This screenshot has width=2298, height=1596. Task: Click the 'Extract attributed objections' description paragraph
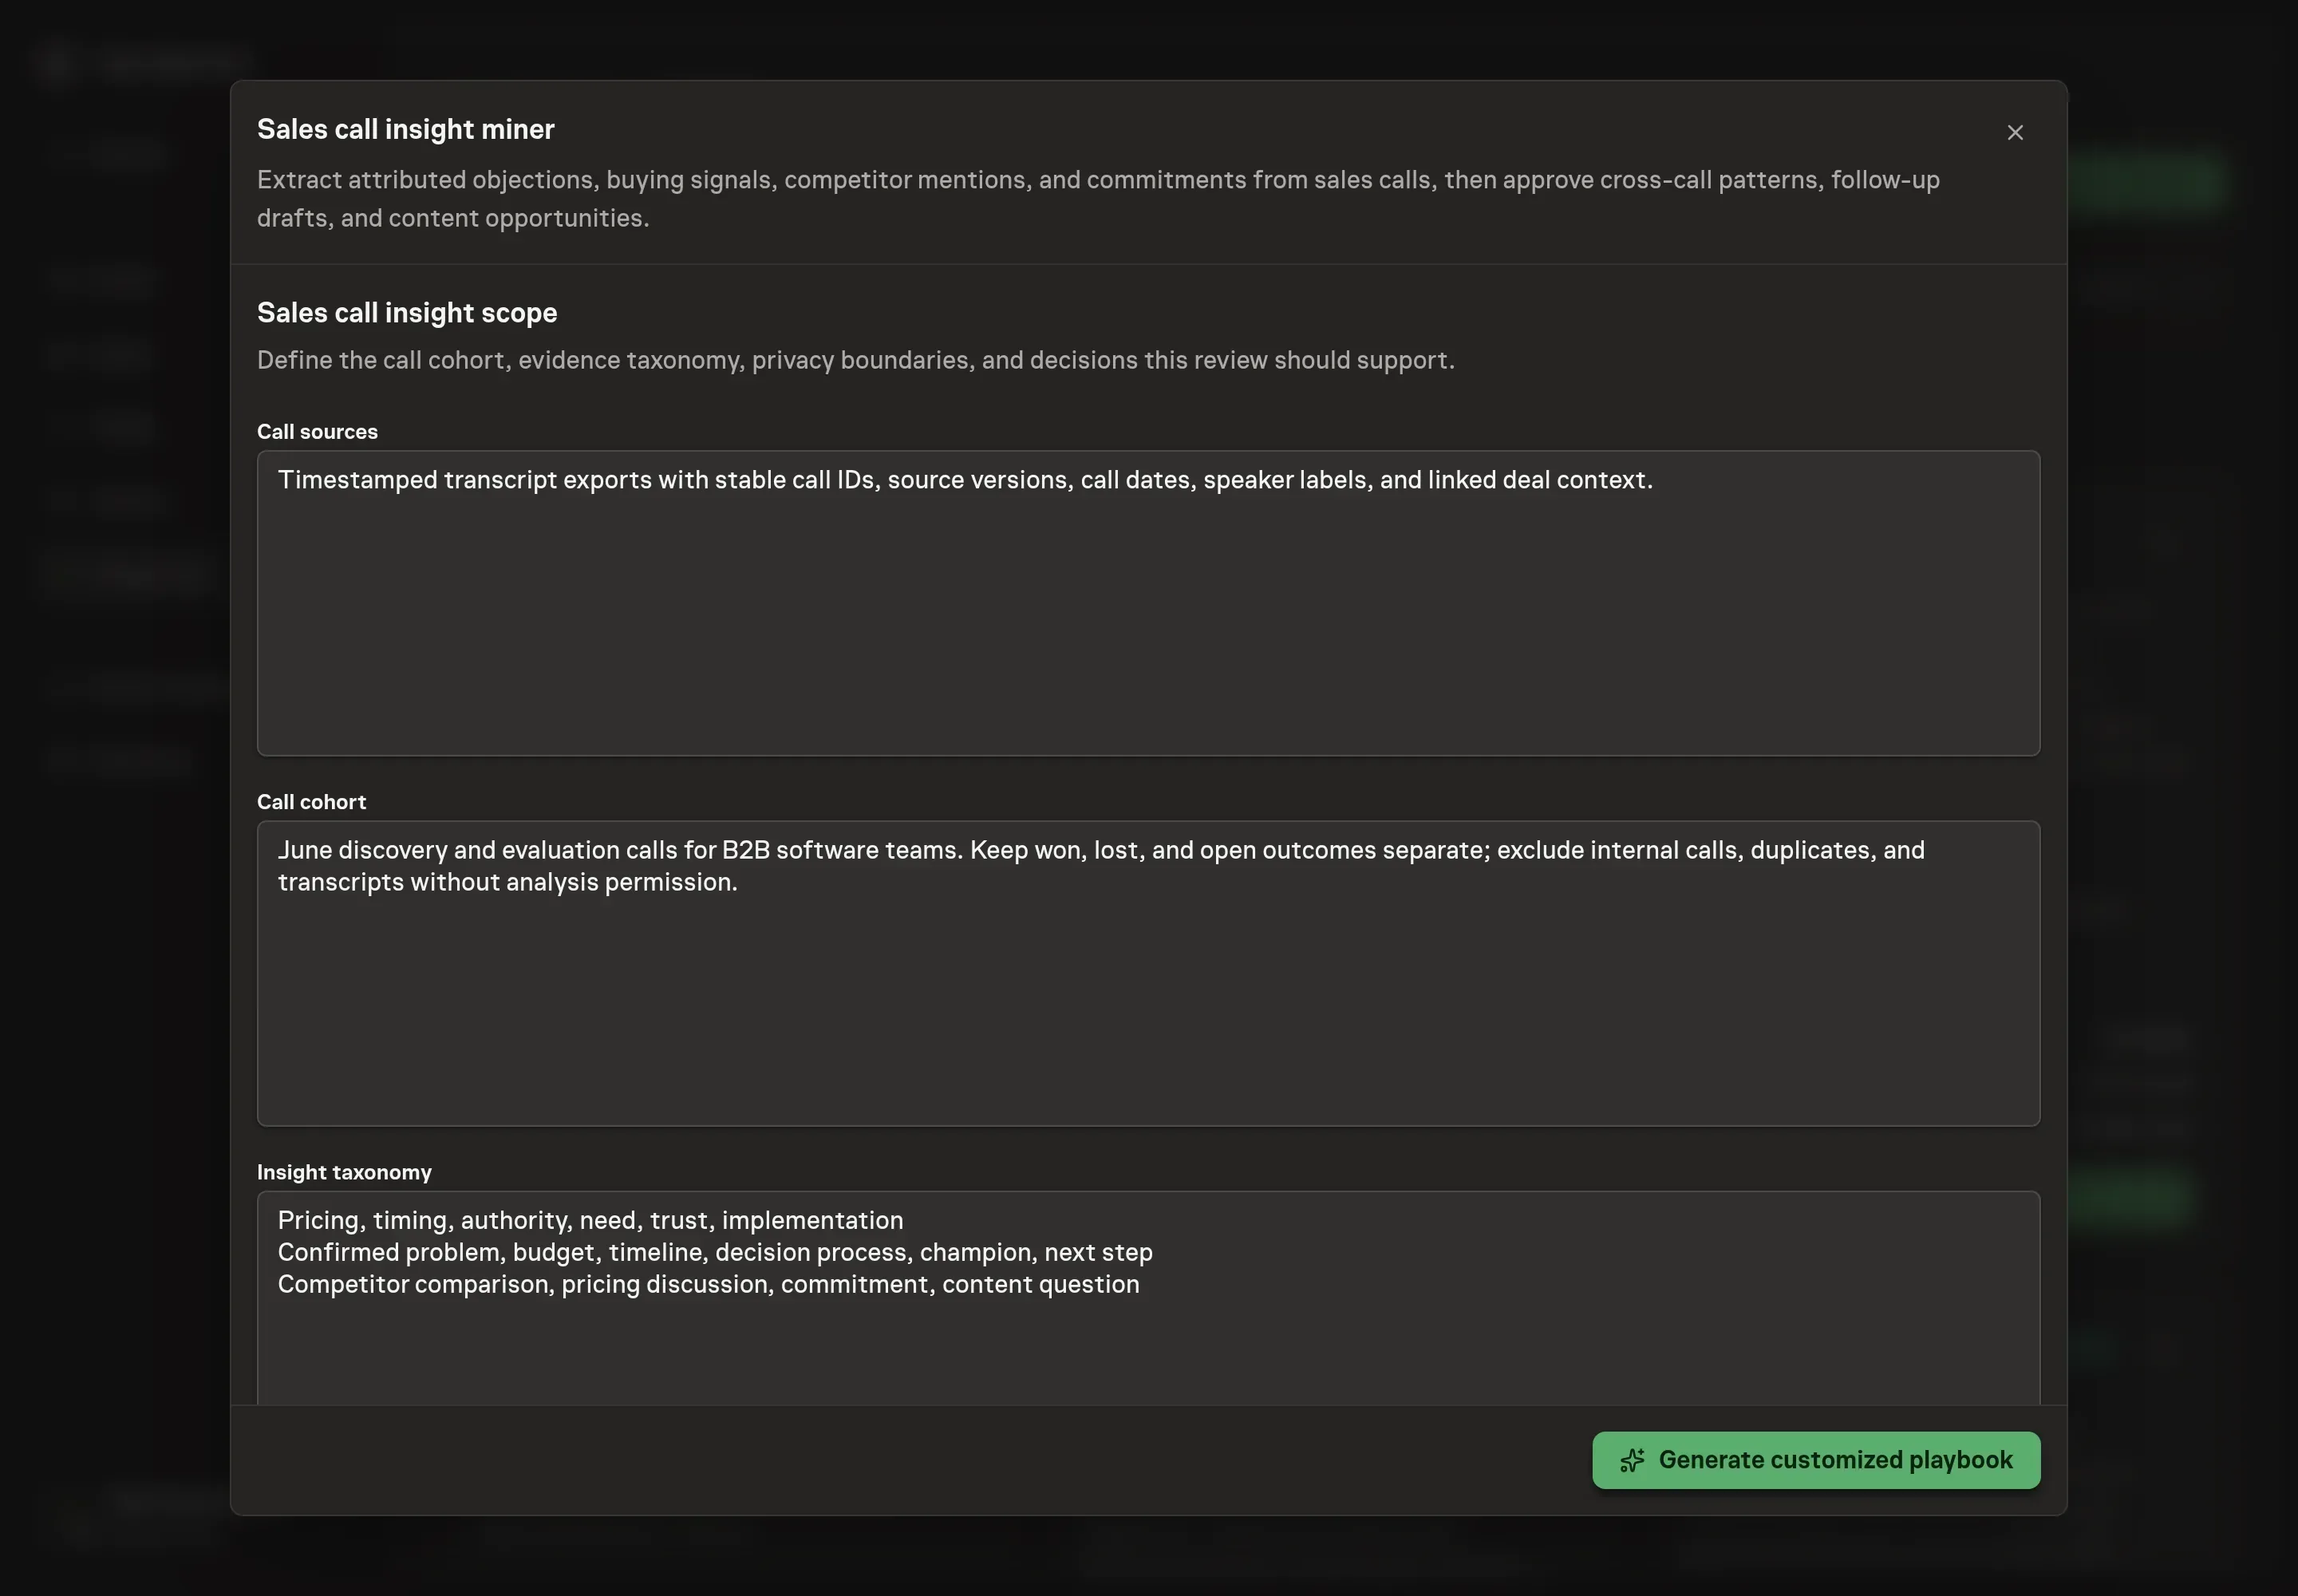pyautogui.click(x=1098, y=198)
